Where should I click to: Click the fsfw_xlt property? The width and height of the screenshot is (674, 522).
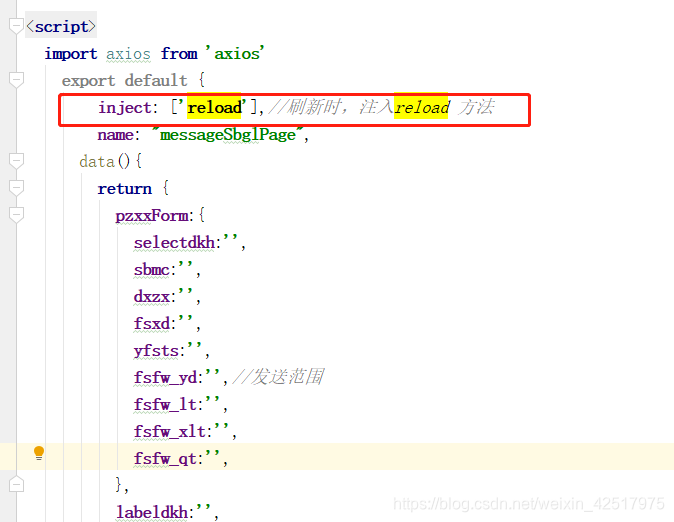(170, 431)
